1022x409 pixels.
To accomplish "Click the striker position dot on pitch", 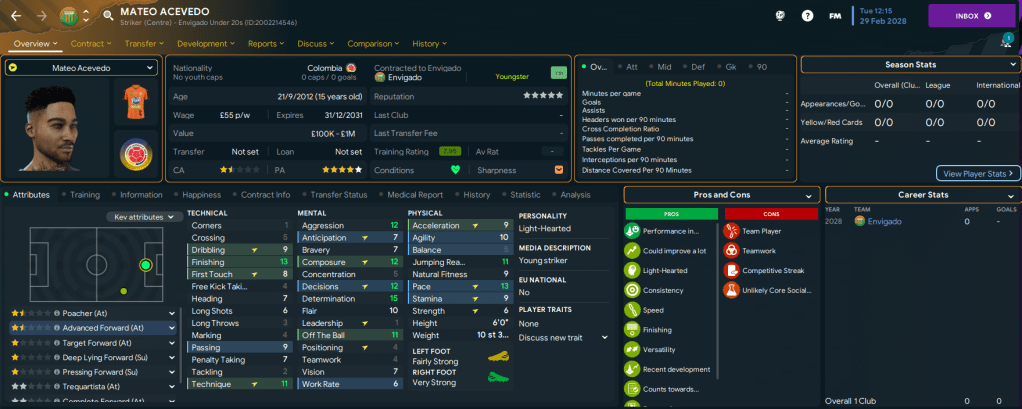I will pos(146,265).
